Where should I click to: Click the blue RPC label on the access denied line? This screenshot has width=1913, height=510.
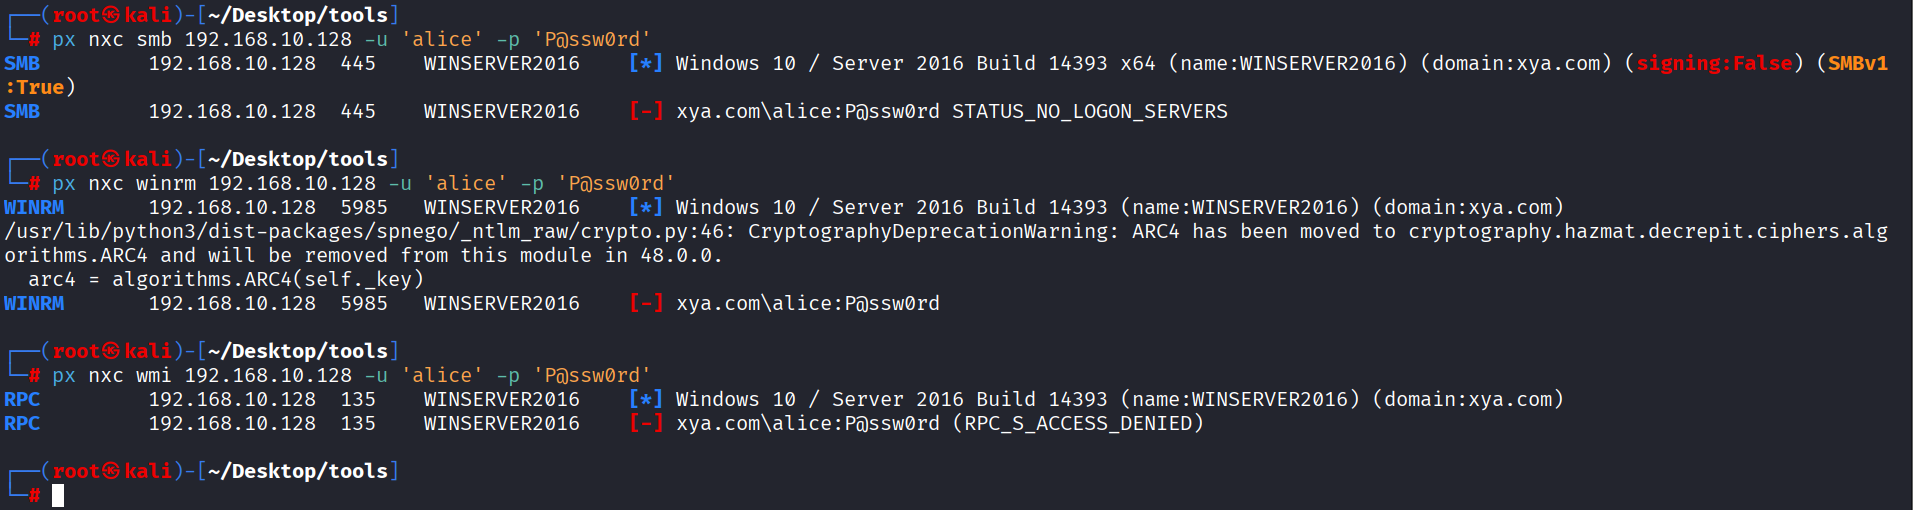22,423
